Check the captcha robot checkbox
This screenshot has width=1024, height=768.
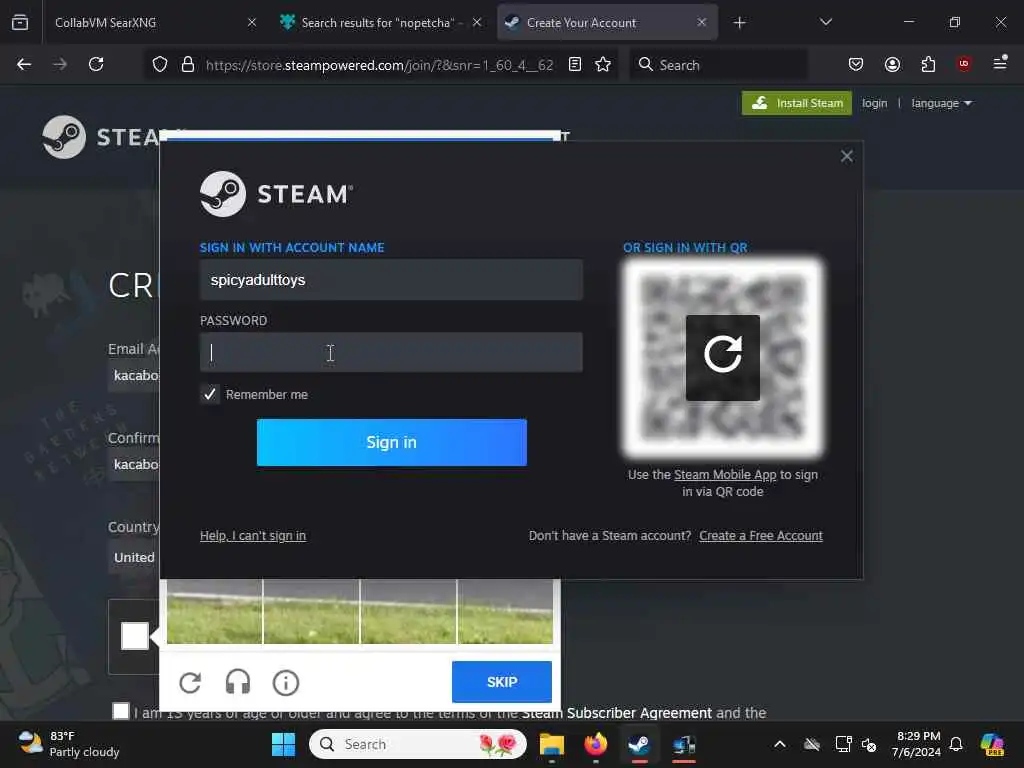point(135,636)
